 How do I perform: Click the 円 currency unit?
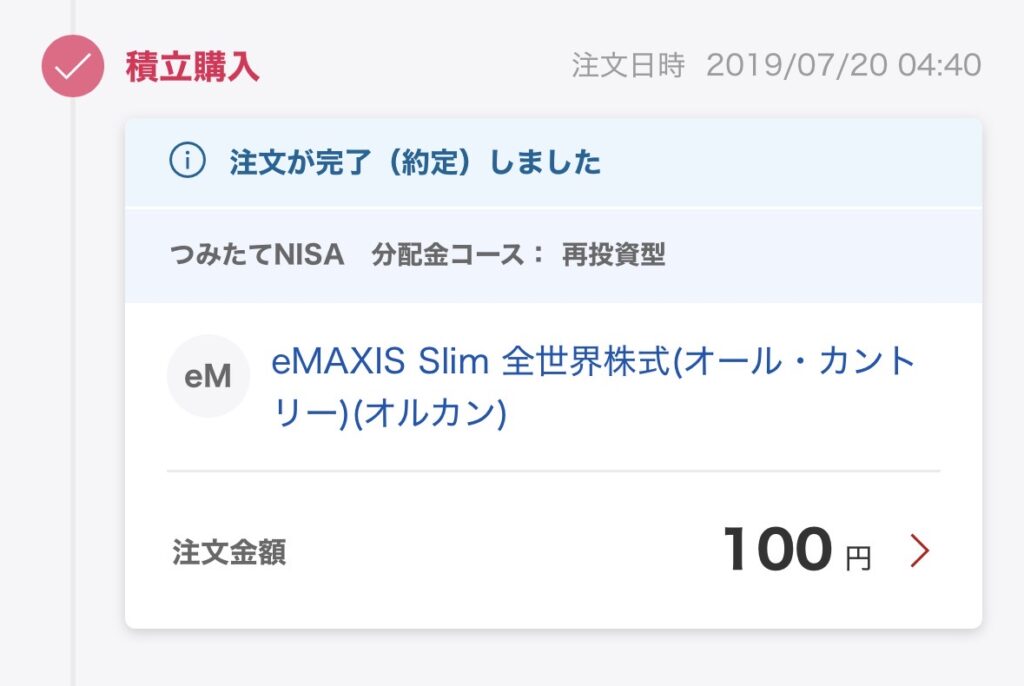coord(858,559)
